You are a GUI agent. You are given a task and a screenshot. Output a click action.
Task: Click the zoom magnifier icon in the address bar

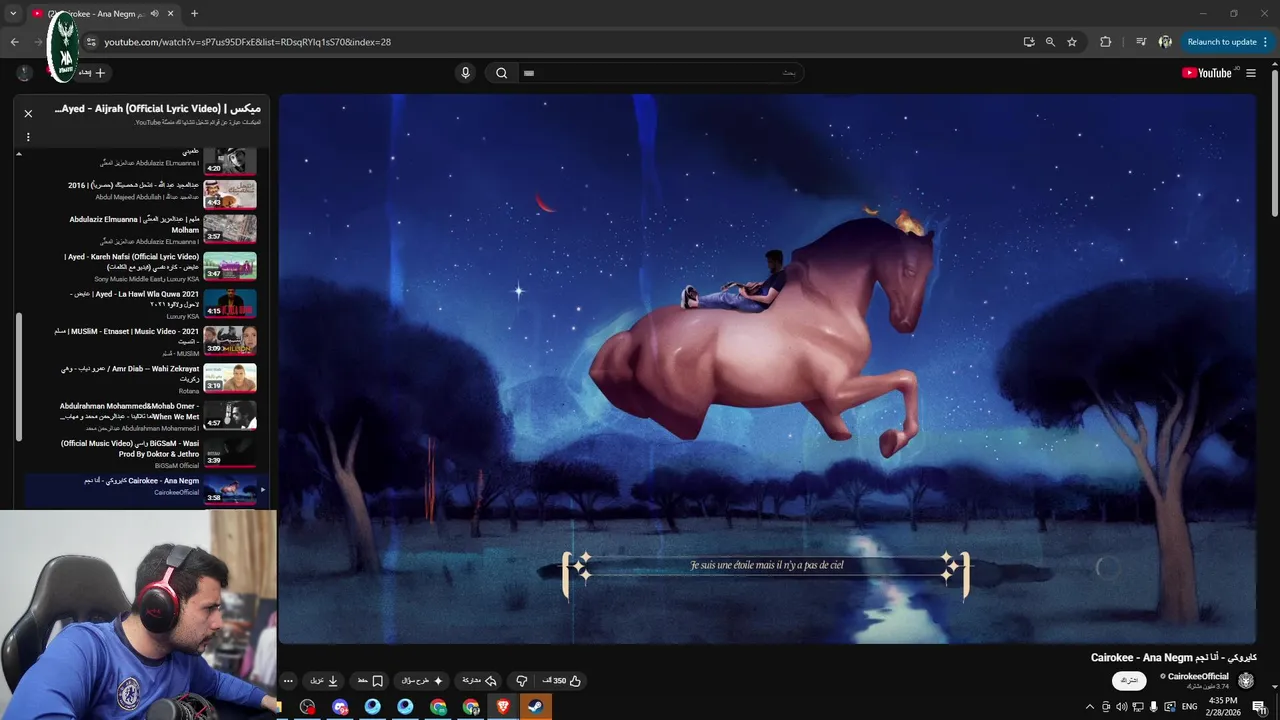[1050, 42]
